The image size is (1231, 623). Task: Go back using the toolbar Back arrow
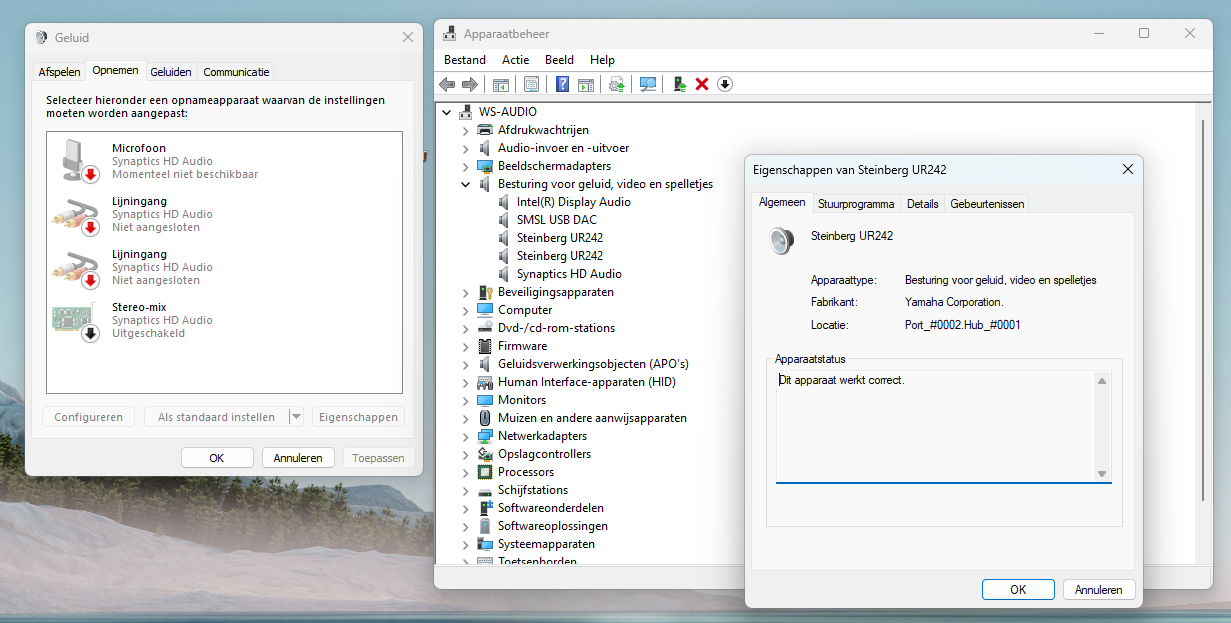coord(447,84)
